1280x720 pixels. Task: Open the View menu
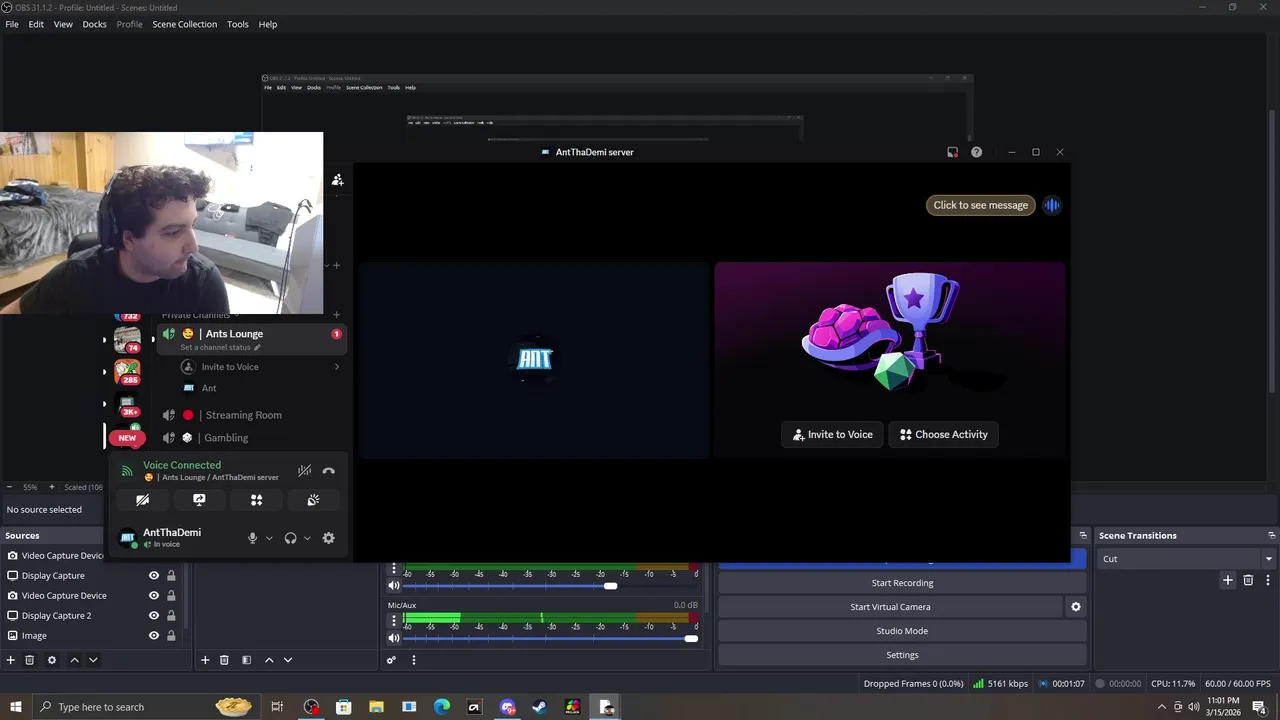[x=63, y=24]
